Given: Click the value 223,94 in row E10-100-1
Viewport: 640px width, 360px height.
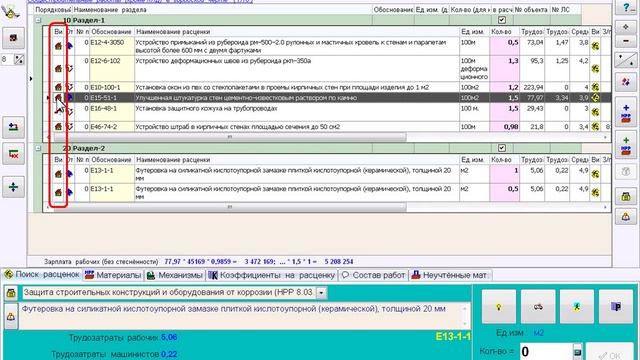Looking at the screenshot, I should pyautogui.click(x=532, y=87).
